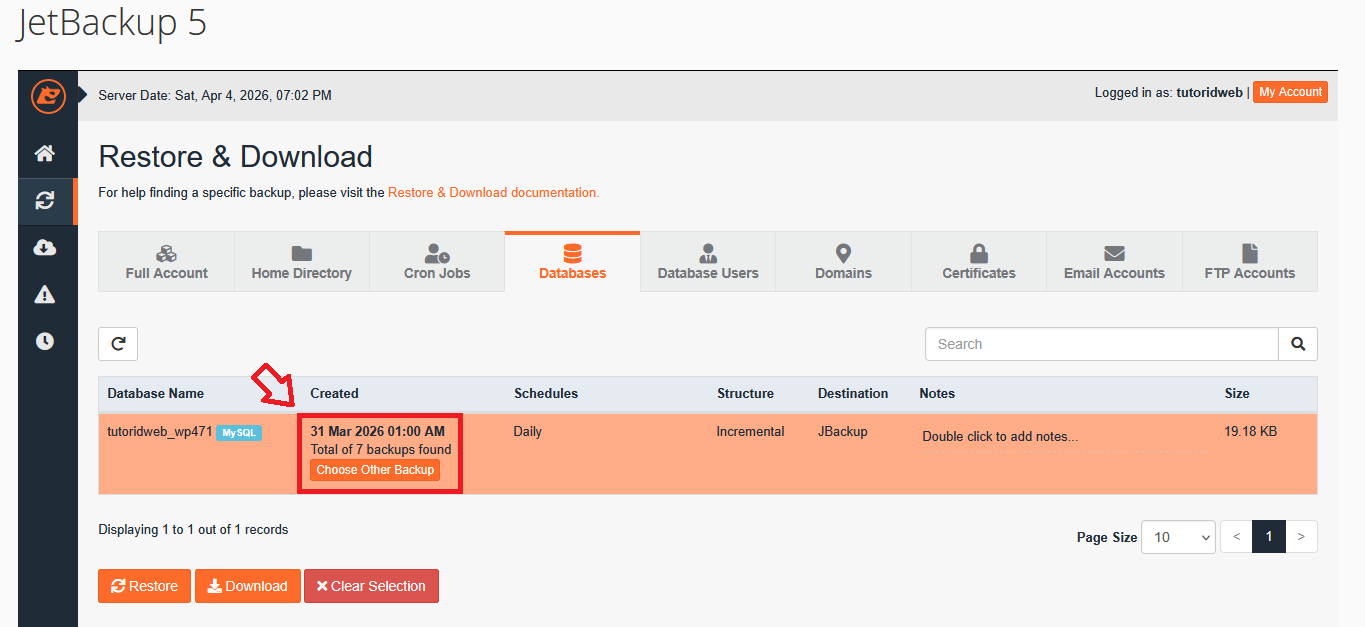The image size is (1365, 627).
Task: Open the Page Size dropdown
Action: (1178, 536)
